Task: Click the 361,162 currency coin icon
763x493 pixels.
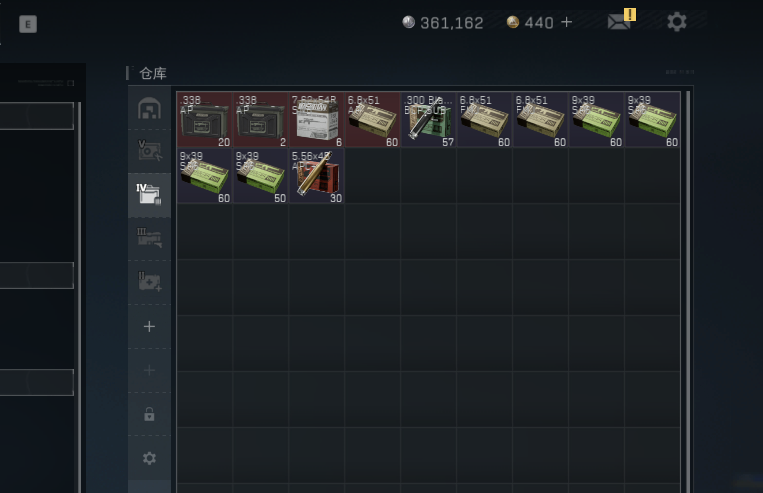Action: pos(408,22)
